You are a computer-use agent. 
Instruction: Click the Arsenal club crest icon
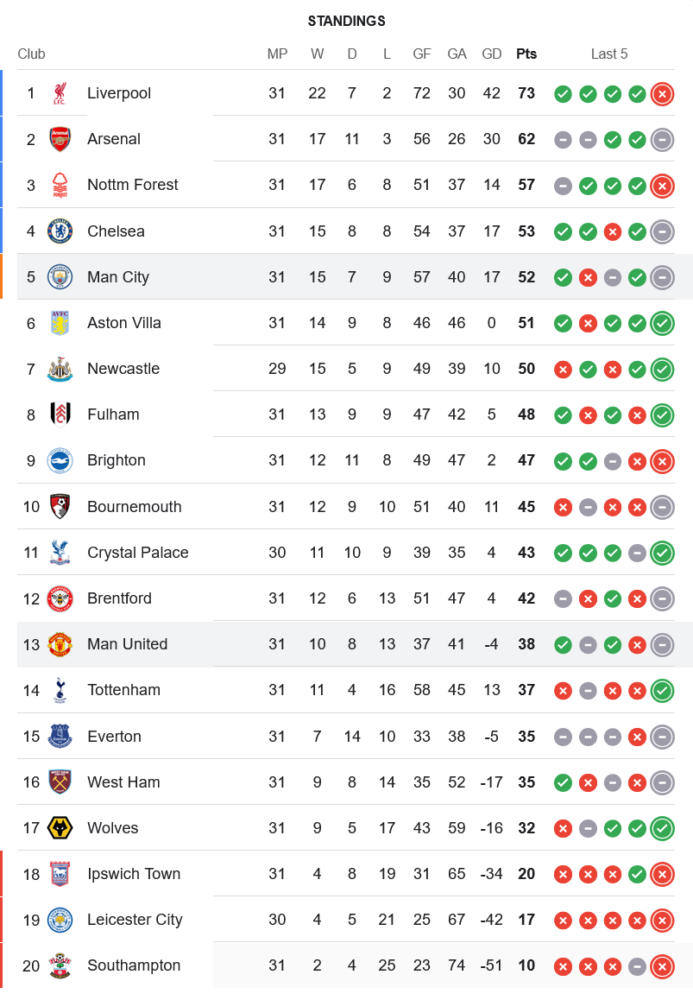pos(60,139)
